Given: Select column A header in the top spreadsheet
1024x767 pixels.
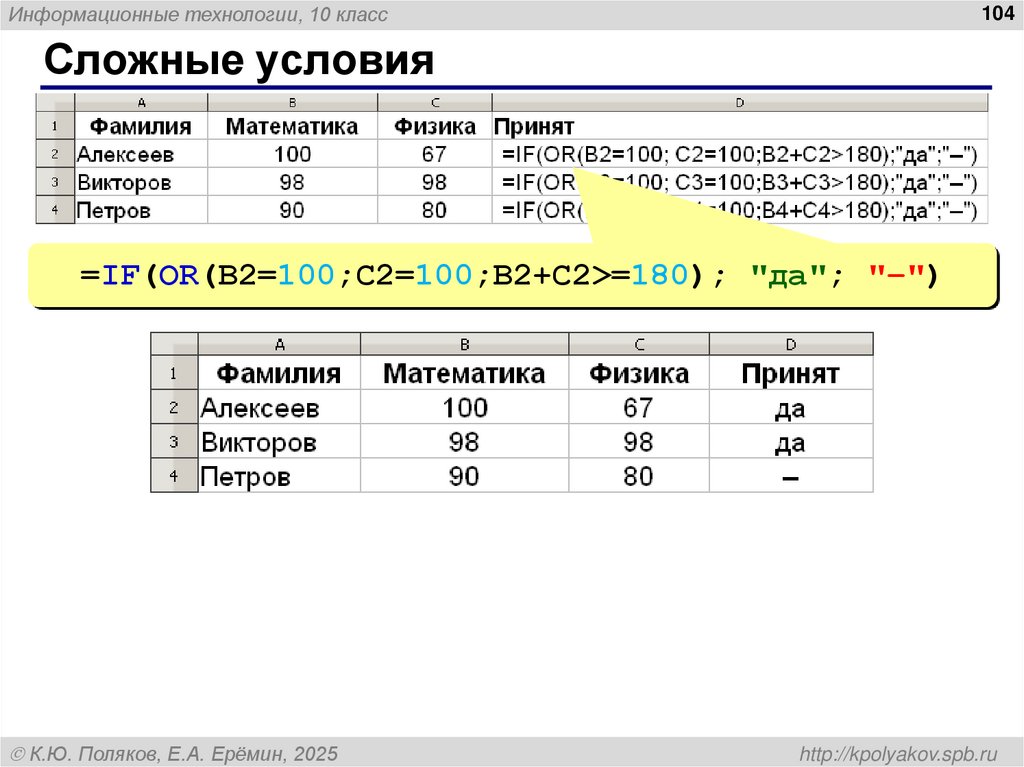Looking at the screenshot, I should pyautogui.click(x=141, y=103).
